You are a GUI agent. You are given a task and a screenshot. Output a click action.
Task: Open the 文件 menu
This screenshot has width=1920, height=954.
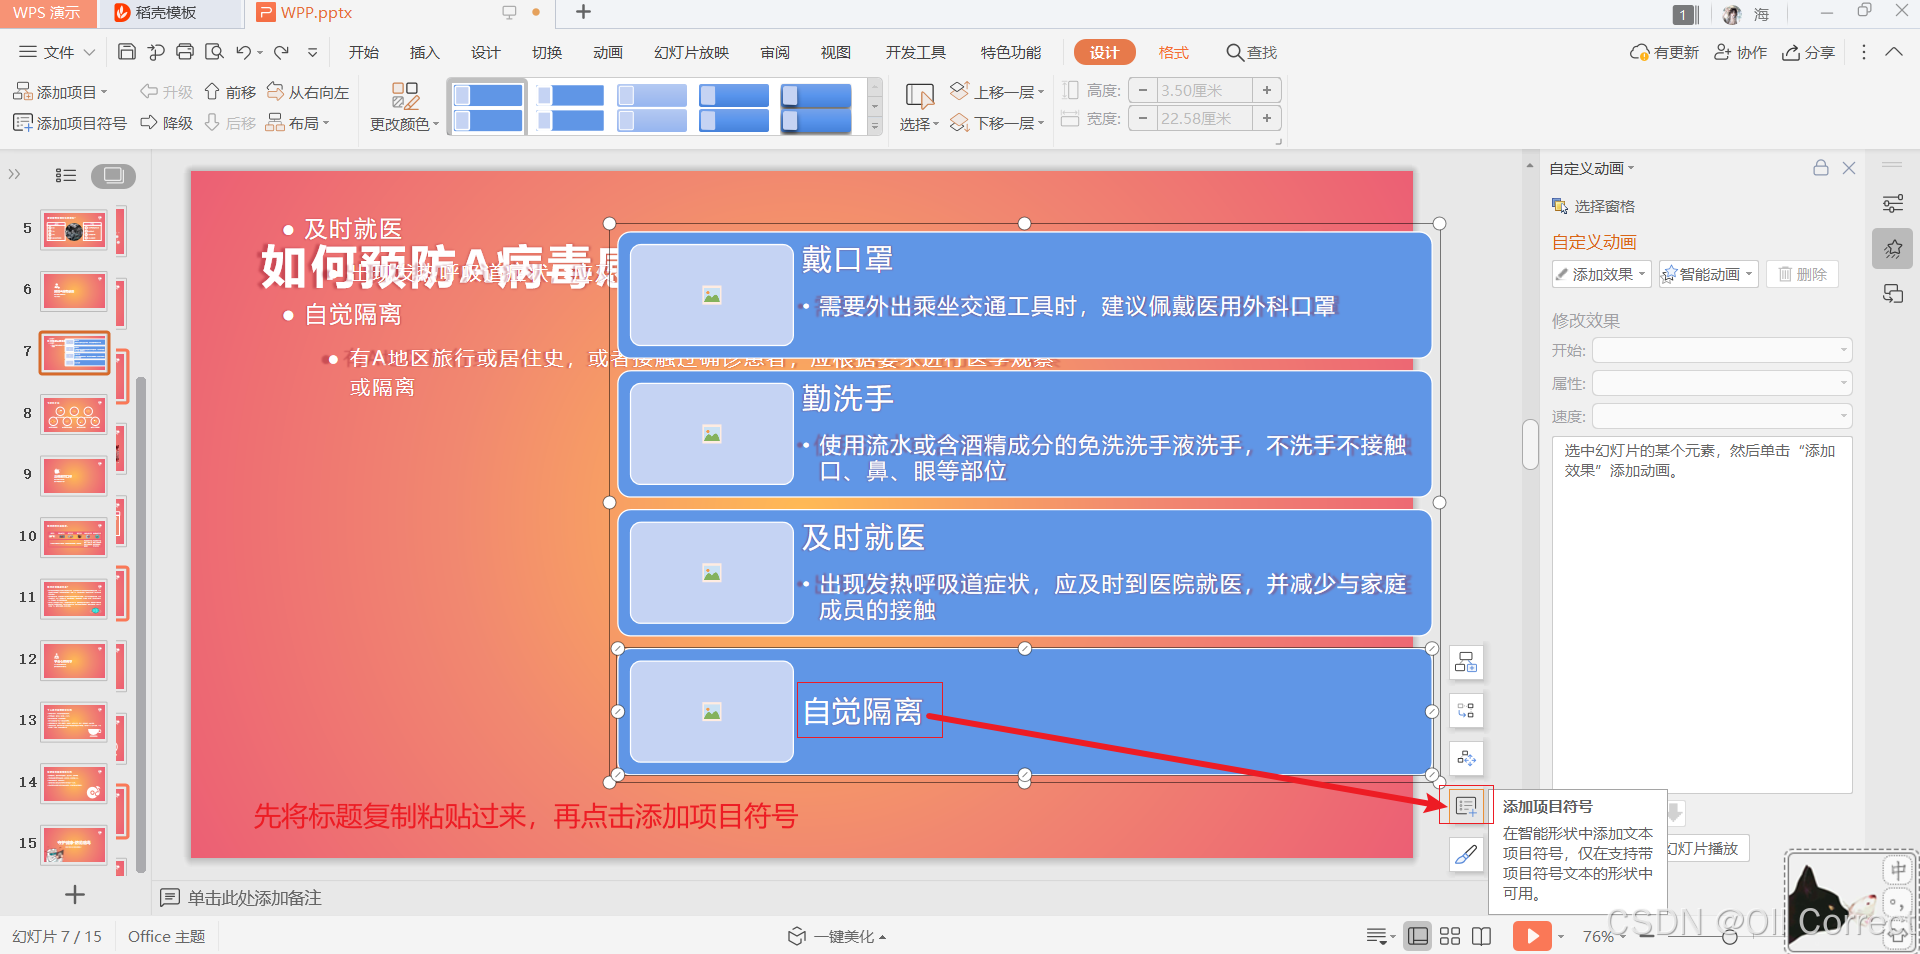(x=57, y=52)
